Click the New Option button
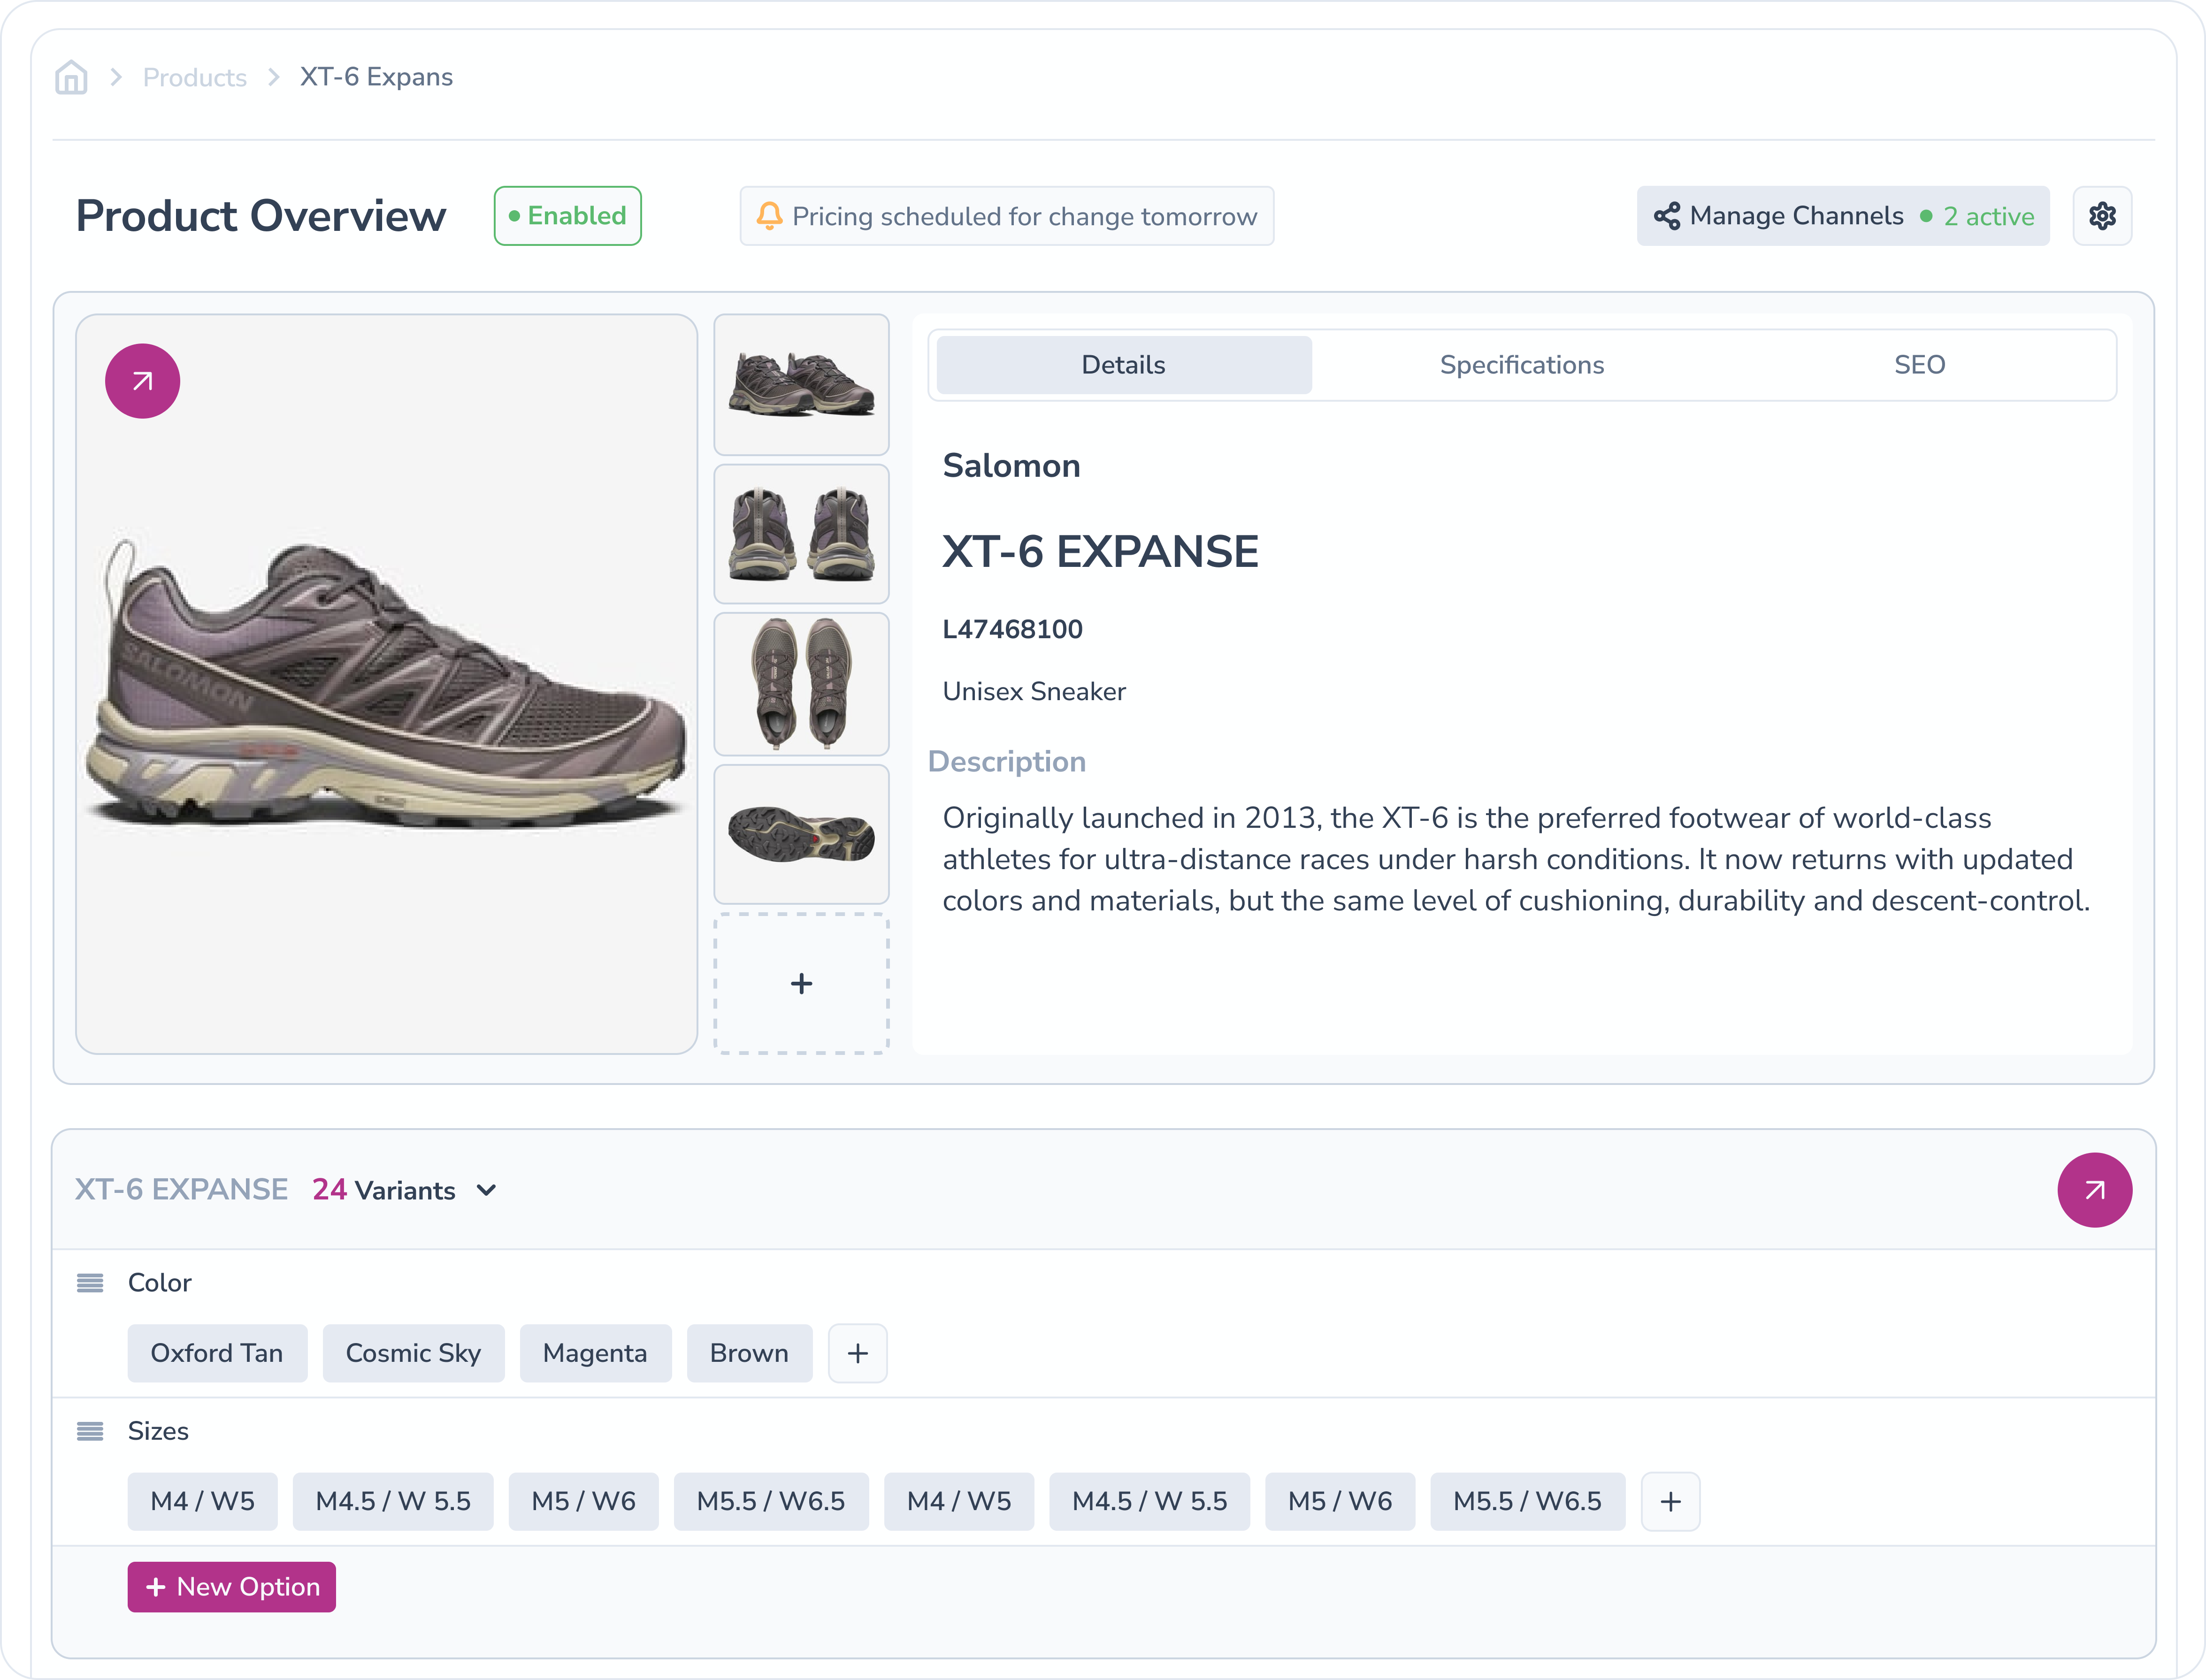The height and width of the screenshot is (1680, 2206). point(232,1587)
